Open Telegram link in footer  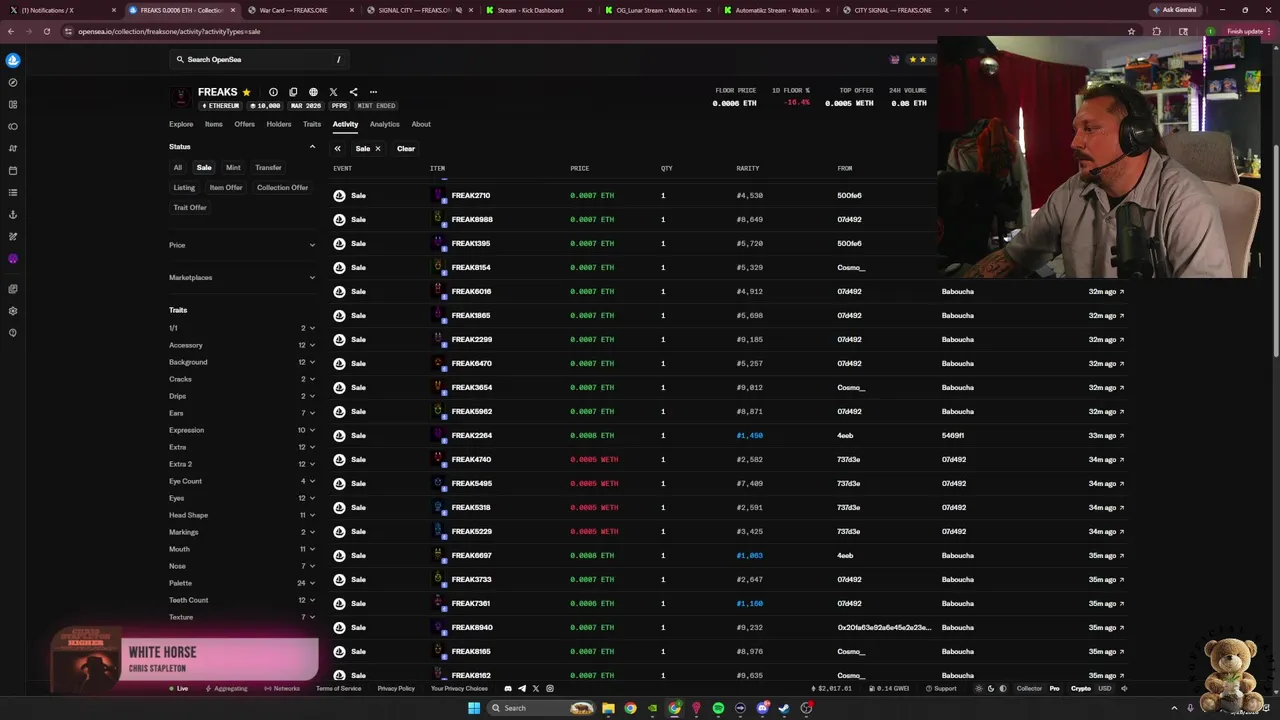tap(522, 688)
